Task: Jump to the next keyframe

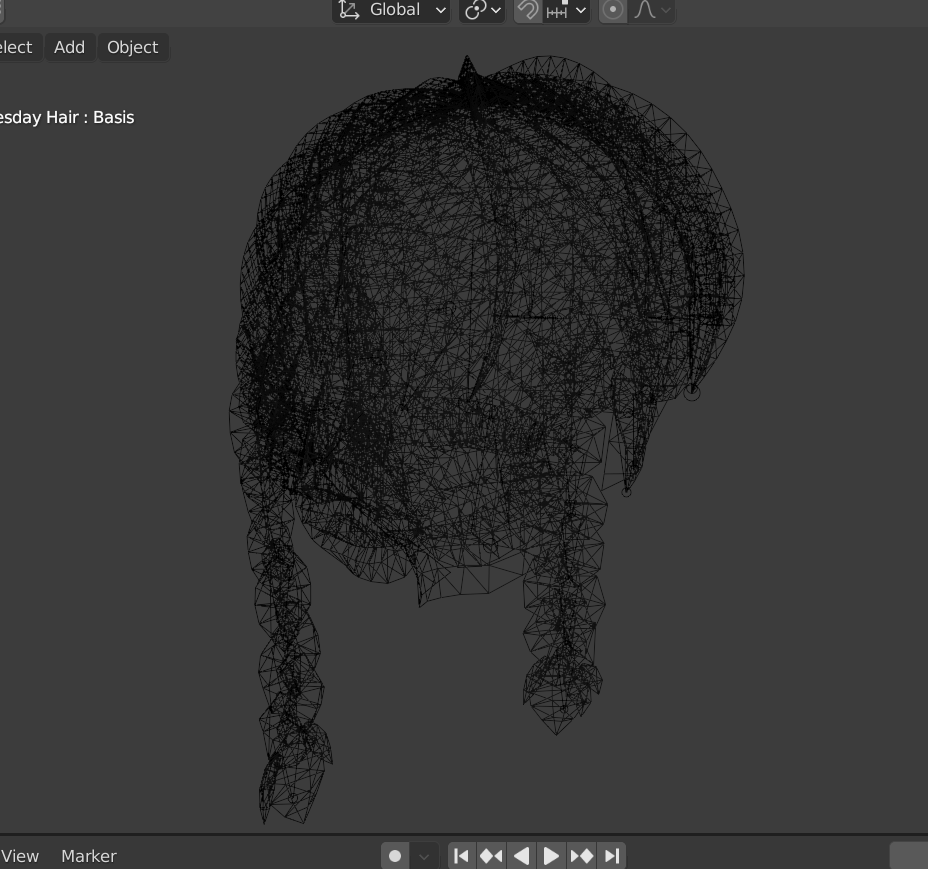Action: coord(582,856)
